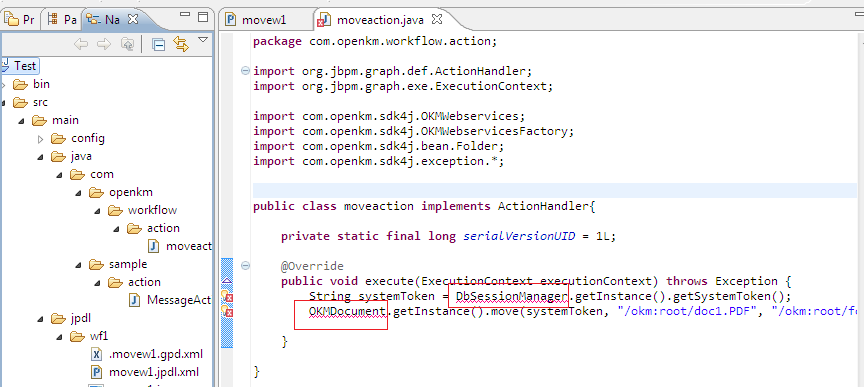Select the src folder icon
The height and width of the screenshot is (387, 864).
[x=20, y=103]
